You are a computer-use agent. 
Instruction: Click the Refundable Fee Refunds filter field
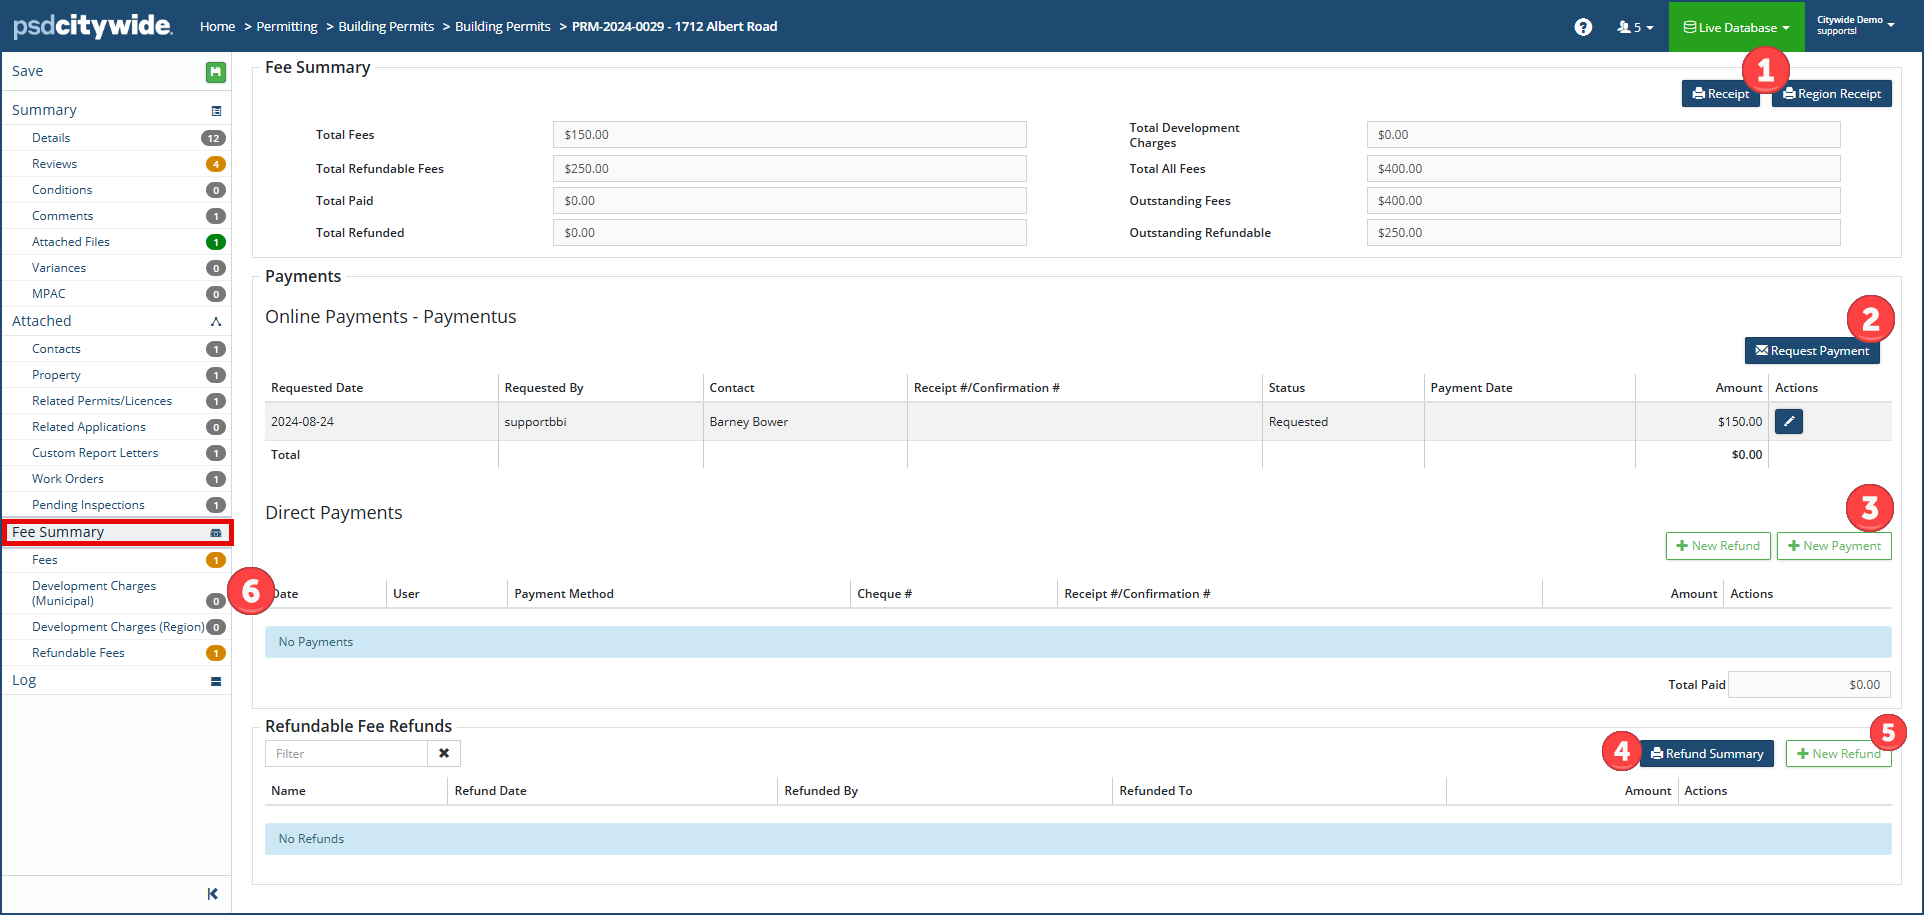tap(346, 754)
